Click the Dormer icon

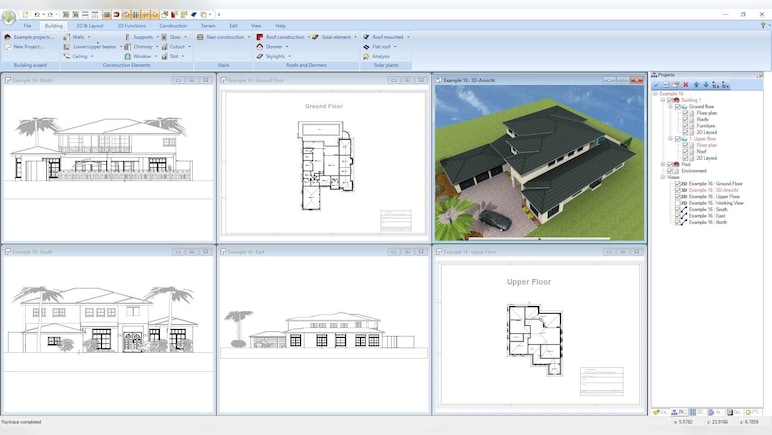coord(260,47)
